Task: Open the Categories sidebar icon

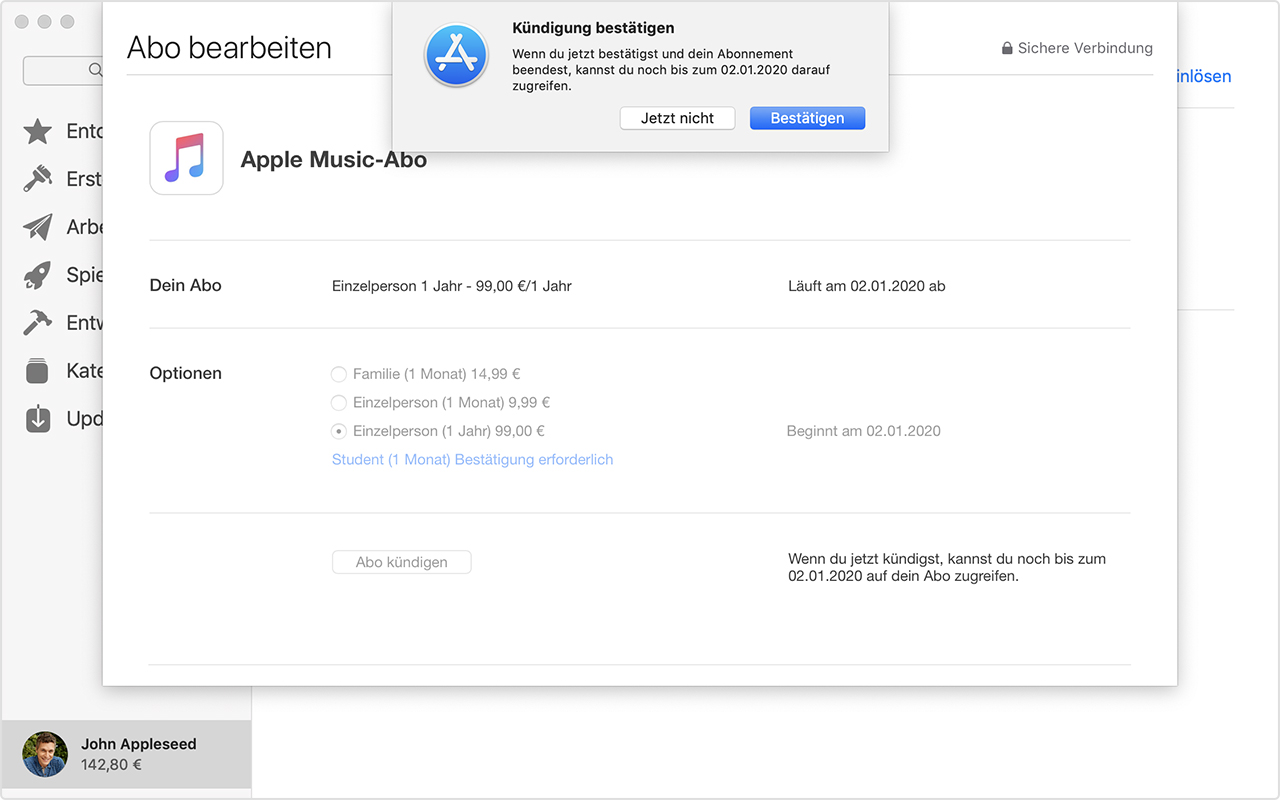Action: [38, 370]
